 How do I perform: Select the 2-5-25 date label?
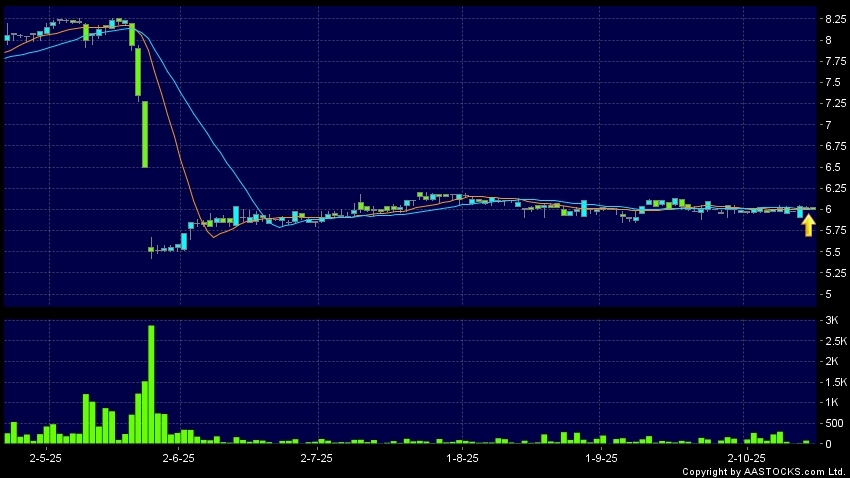click(45, 457)
